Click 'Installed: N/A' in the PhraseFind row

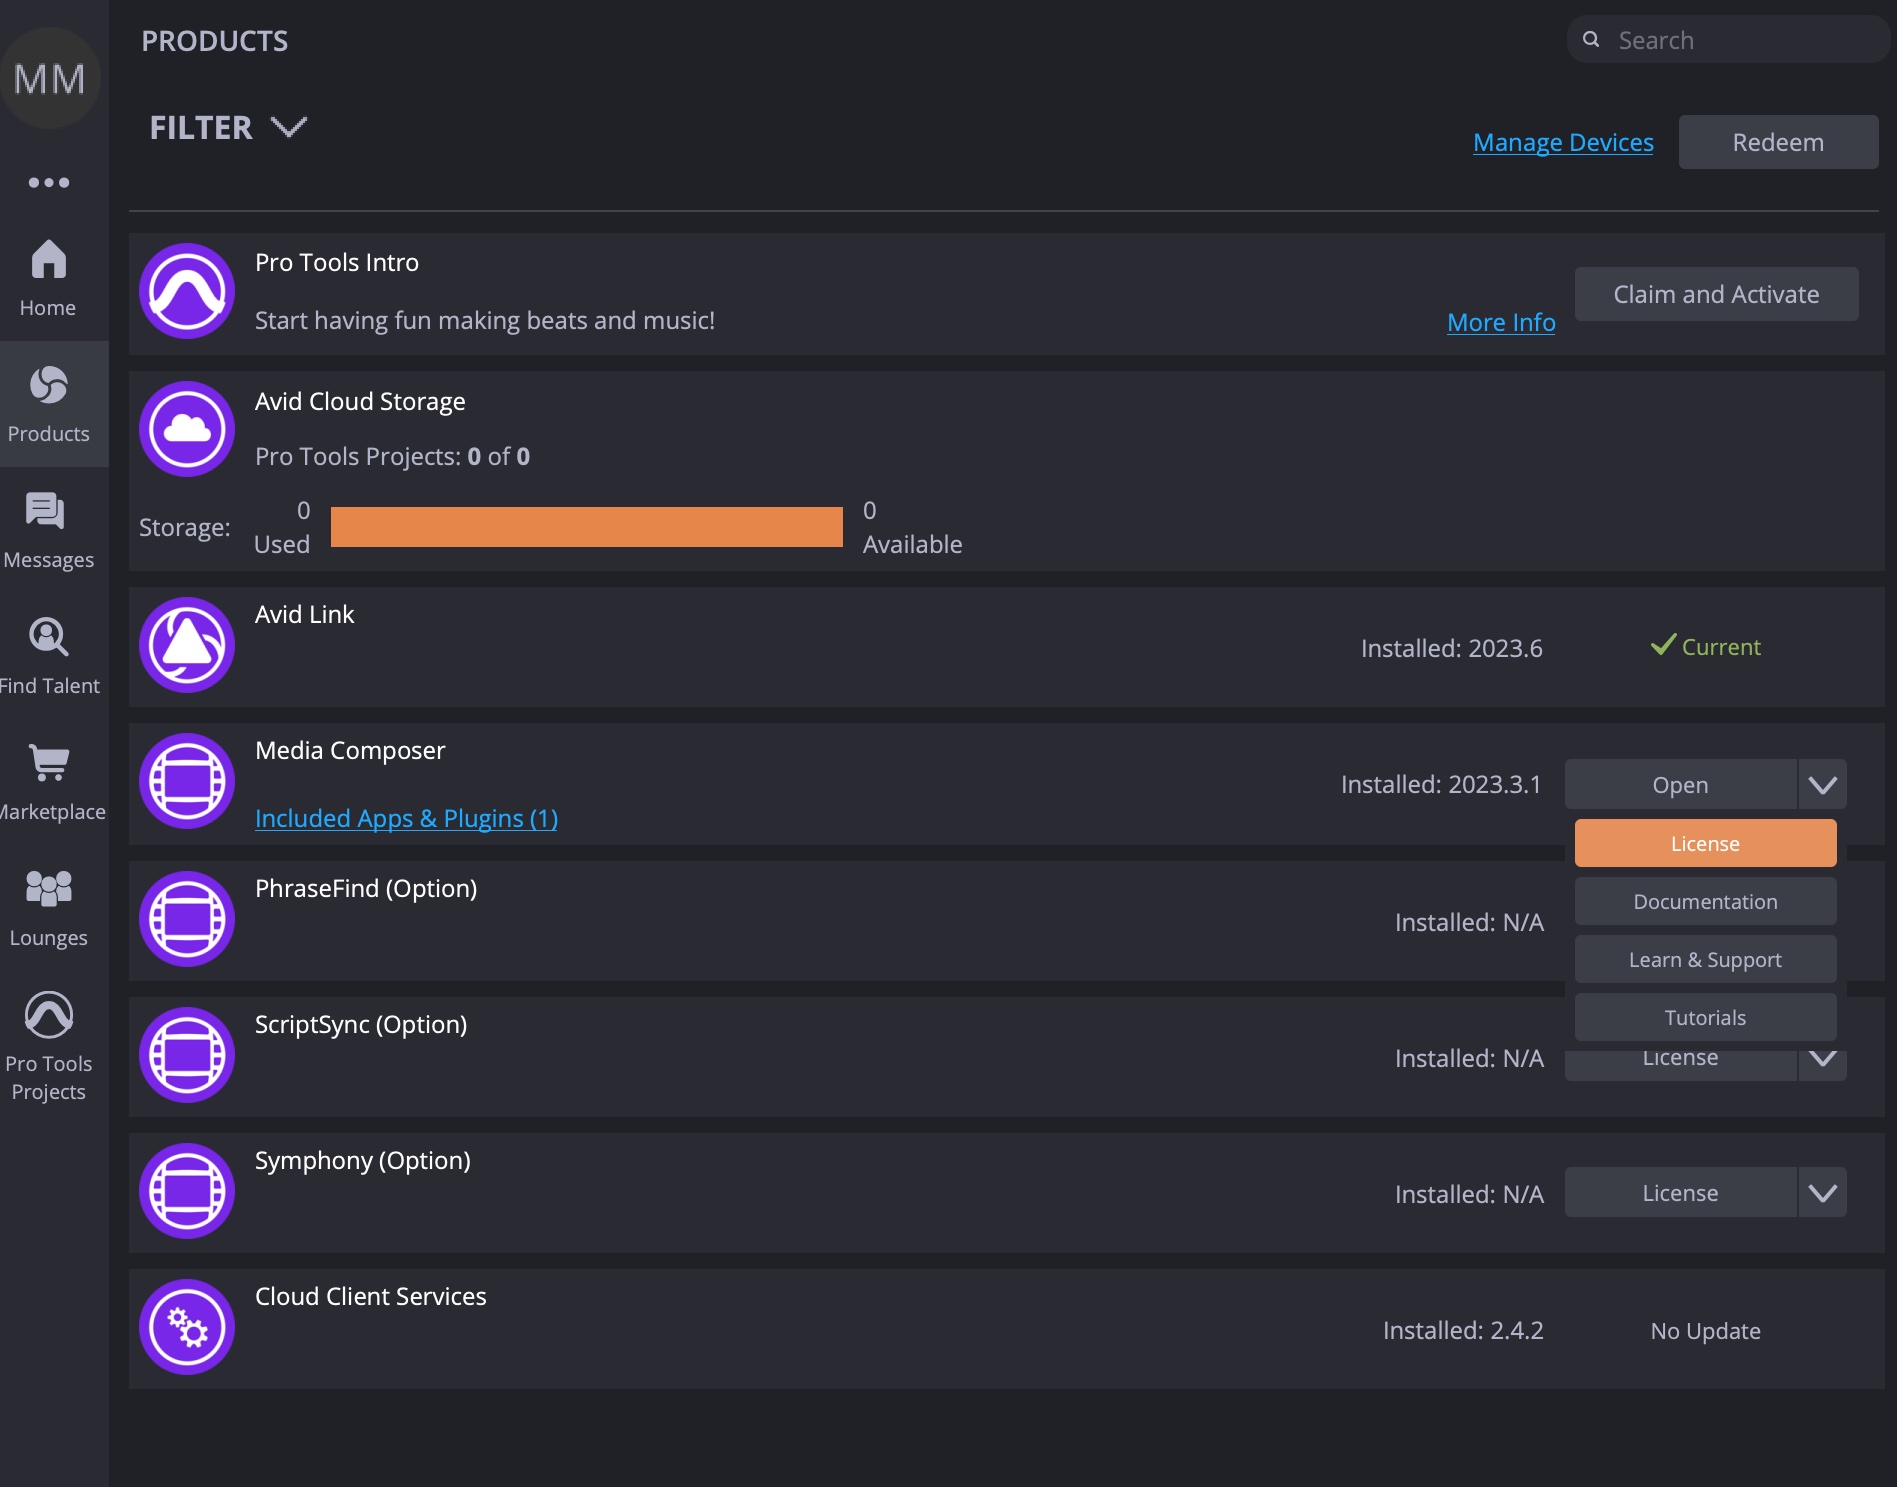(1469, 922)
